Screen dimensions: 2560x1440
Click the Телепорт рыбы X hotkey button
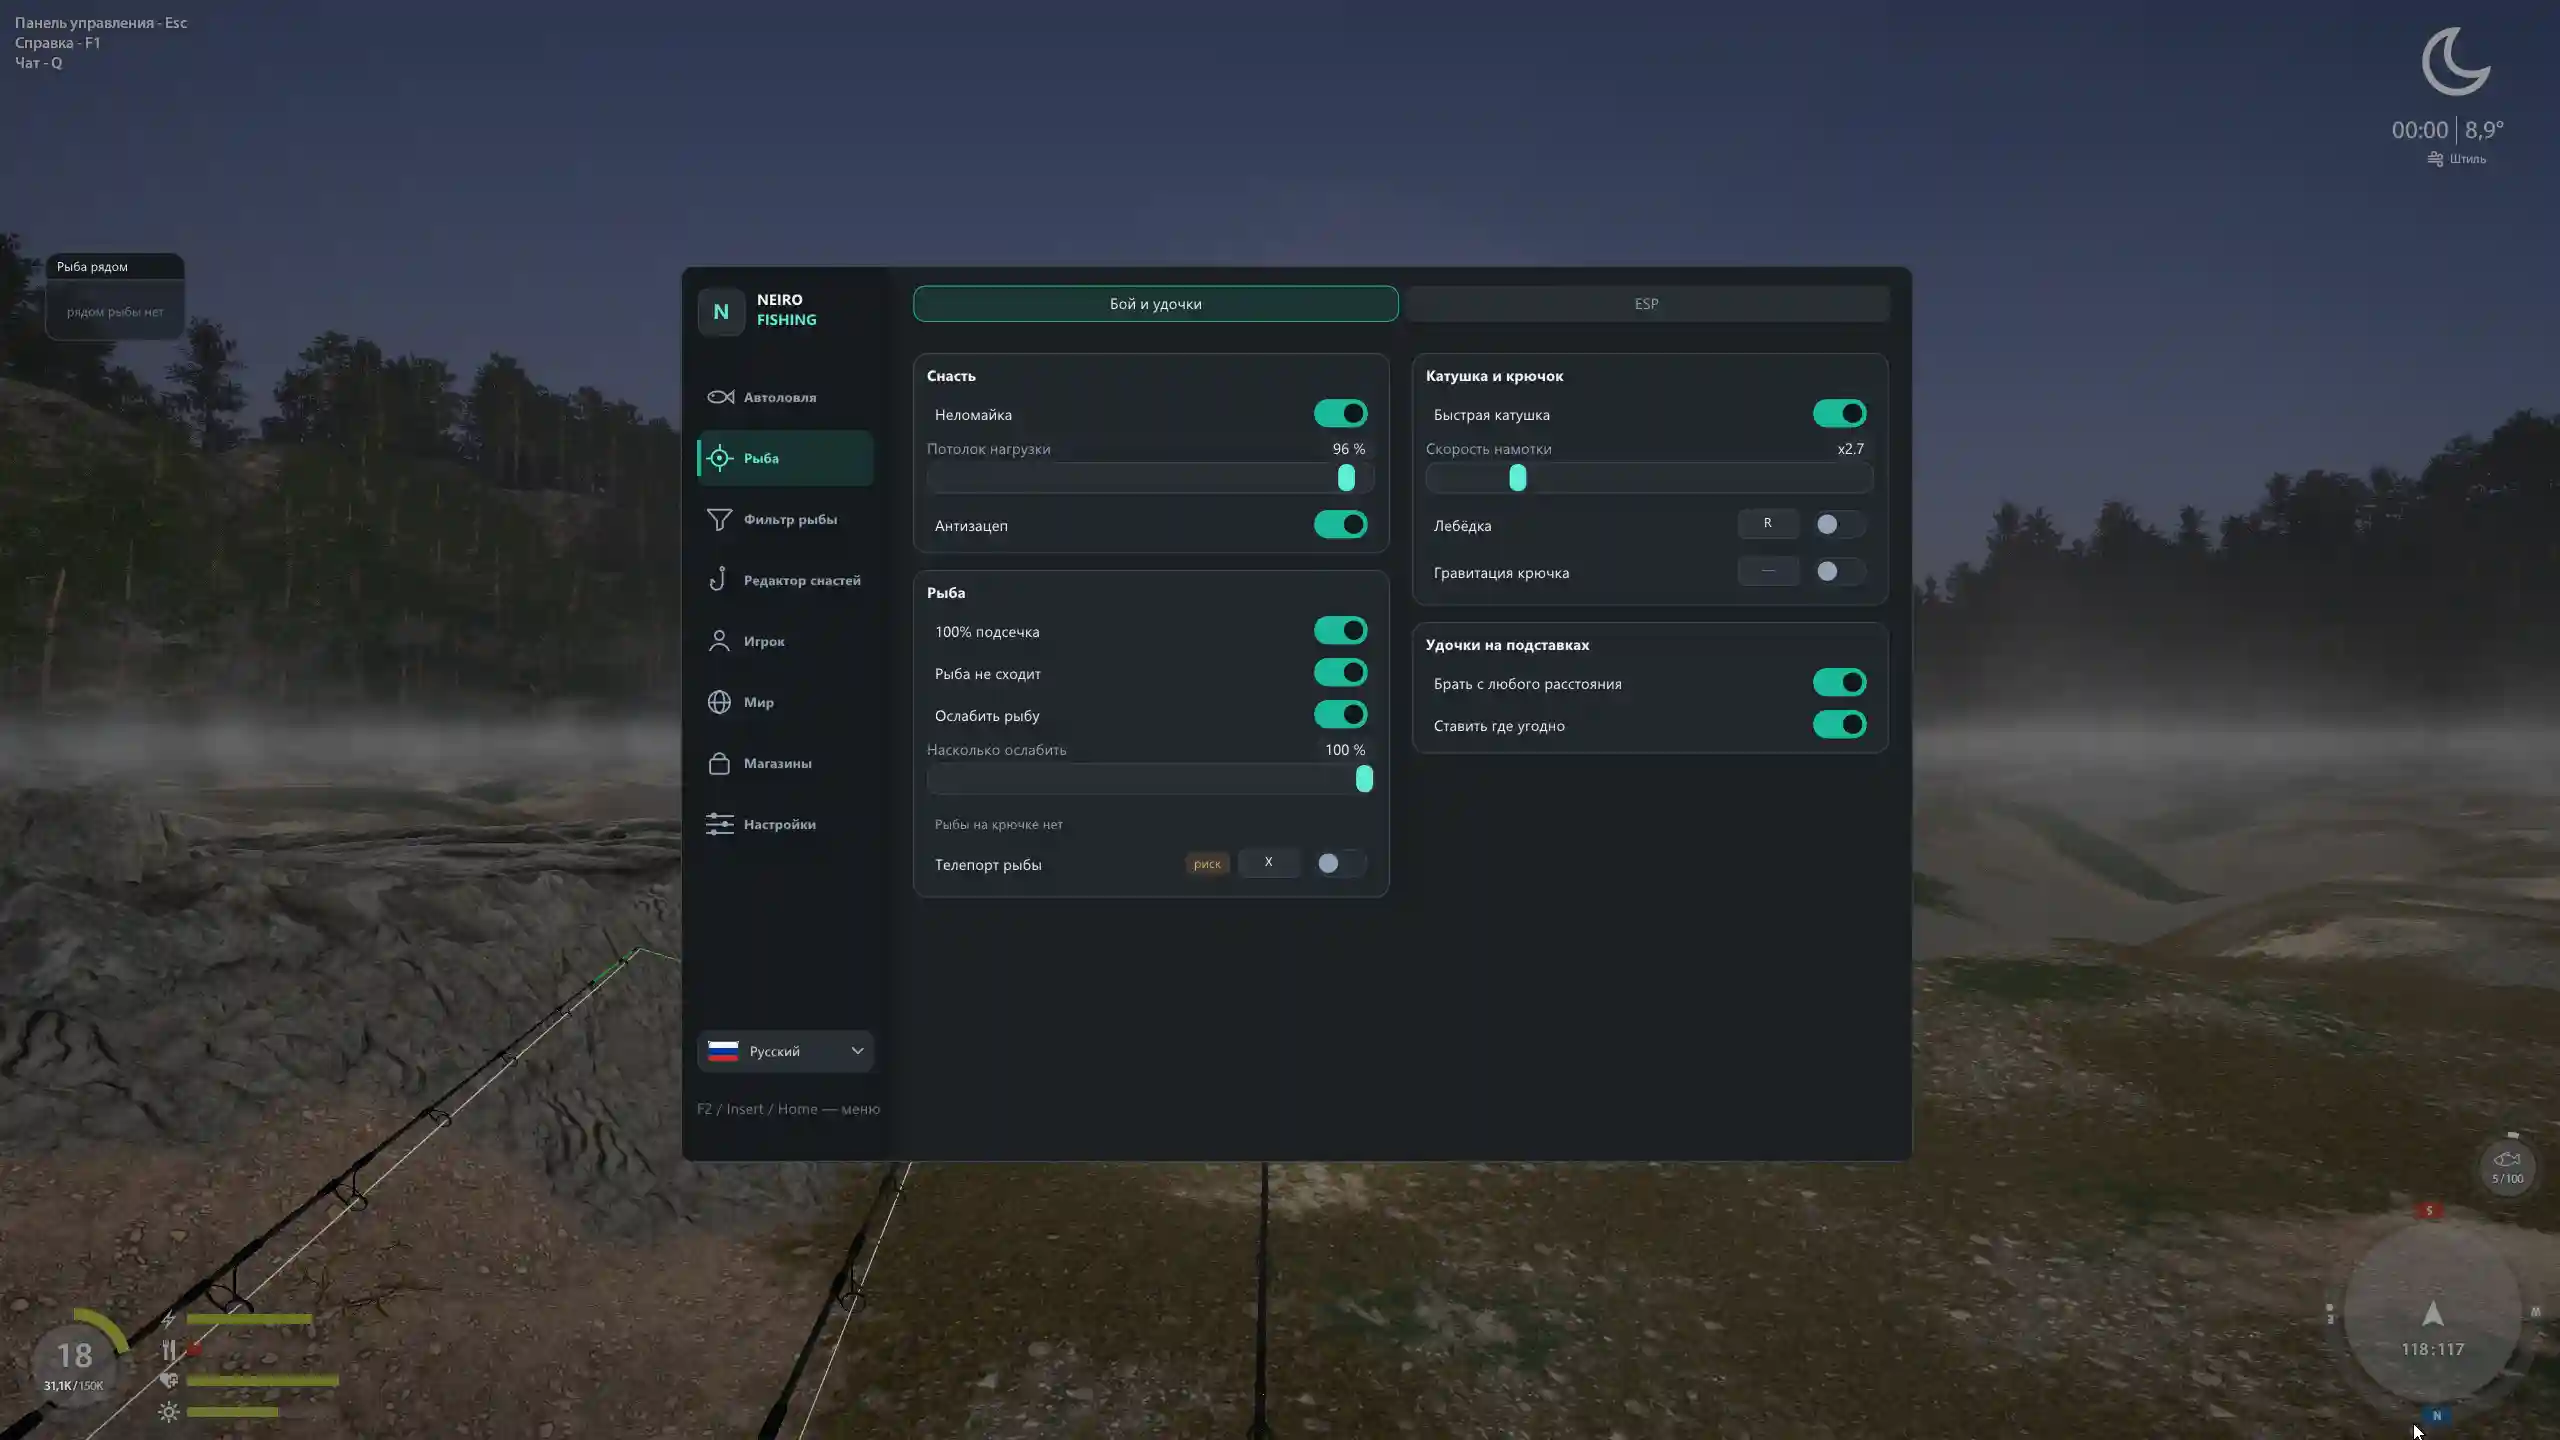1269,862
